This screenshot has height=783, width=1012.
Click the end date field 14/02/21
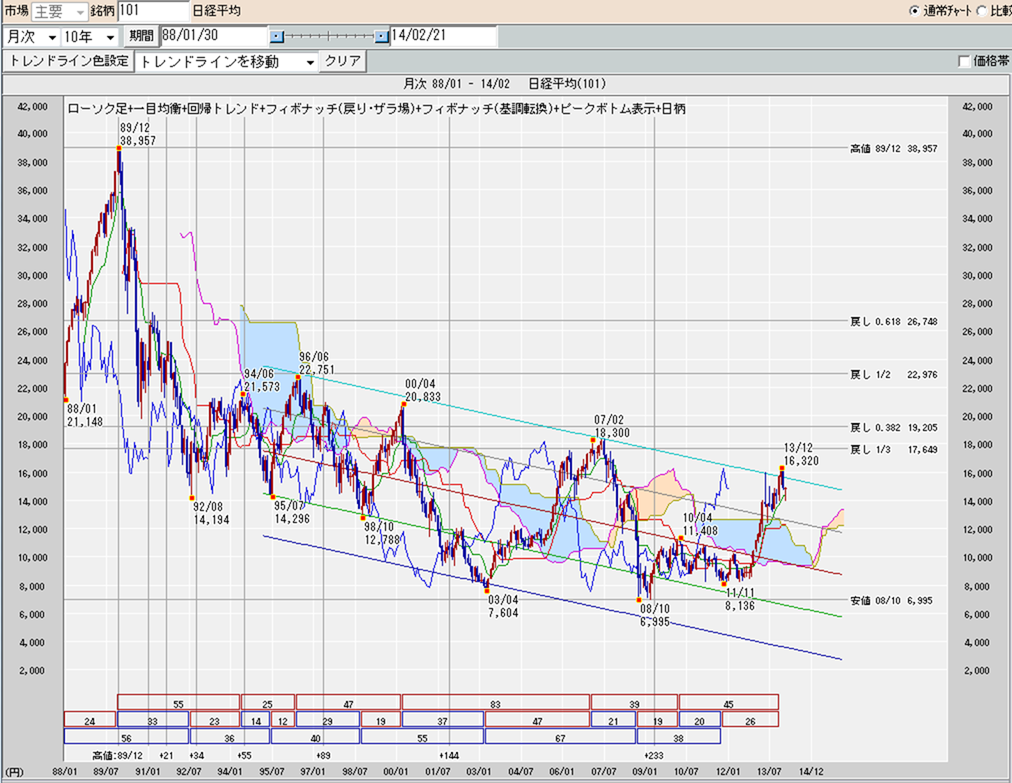tap(443, 36)
